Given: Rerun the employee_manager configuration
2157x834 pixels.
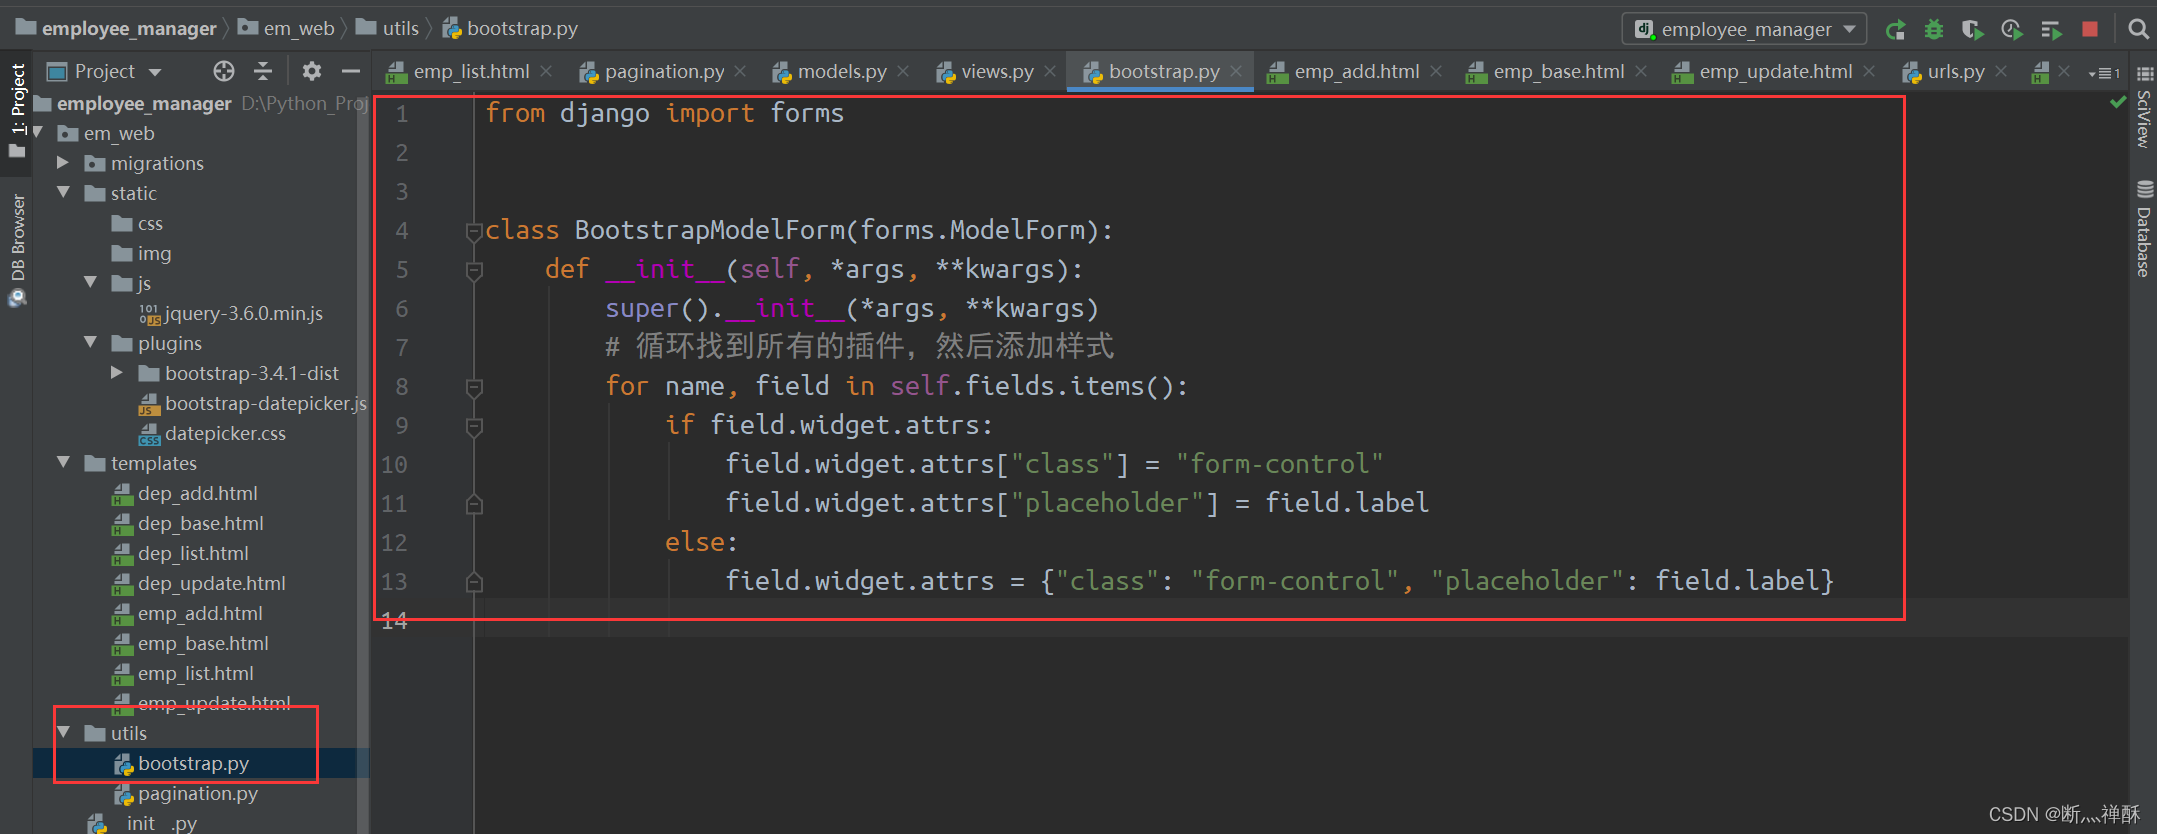Looking at the screenshot, I should tap(1895, 30).
